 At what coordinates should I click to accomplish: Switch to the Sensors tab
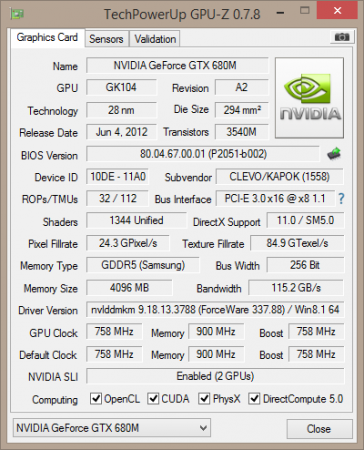coord(106,39)
